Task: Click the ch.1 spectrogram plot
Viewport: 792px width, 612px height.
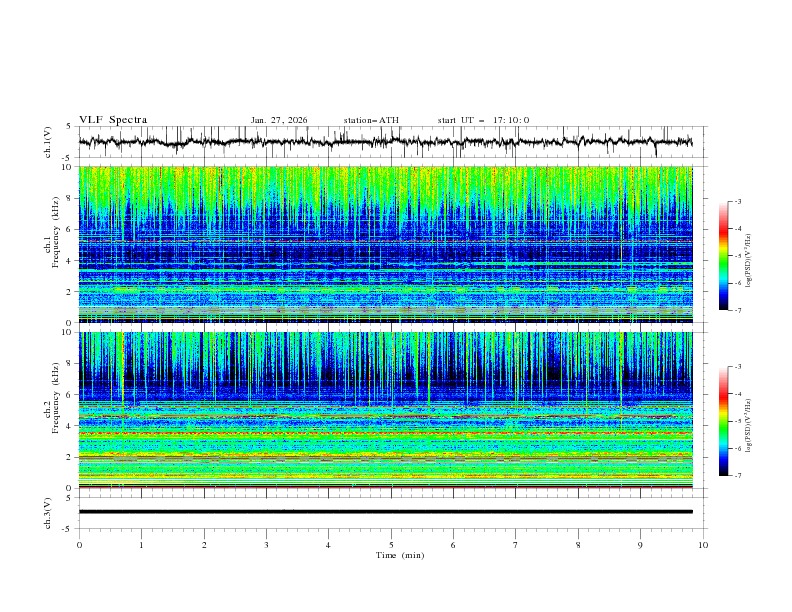Action: (386, 244)
